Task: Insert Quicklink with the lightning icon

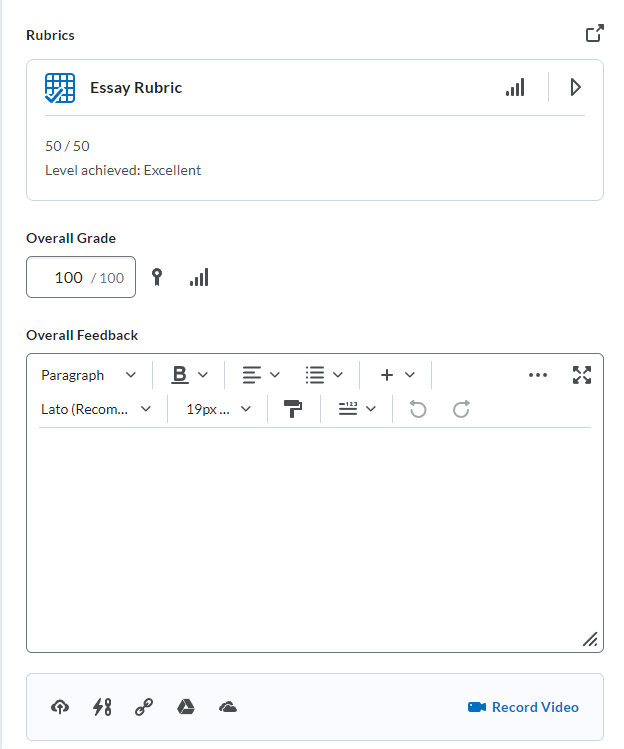Action: point(102,707)
